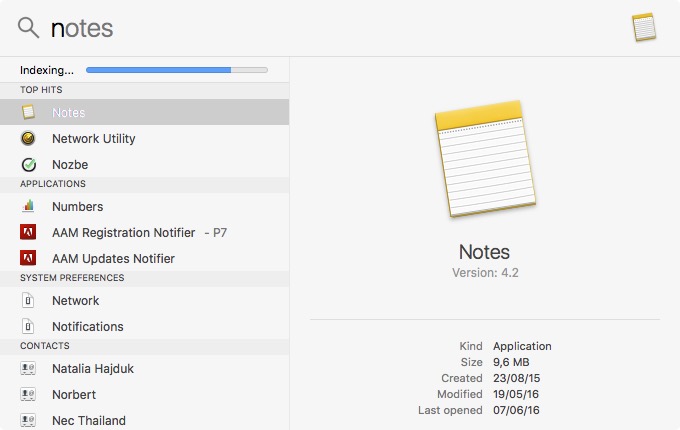Screen dimensions: 680x430
Task: Click the Size value 9,6 MB
Action: point(511,362)
